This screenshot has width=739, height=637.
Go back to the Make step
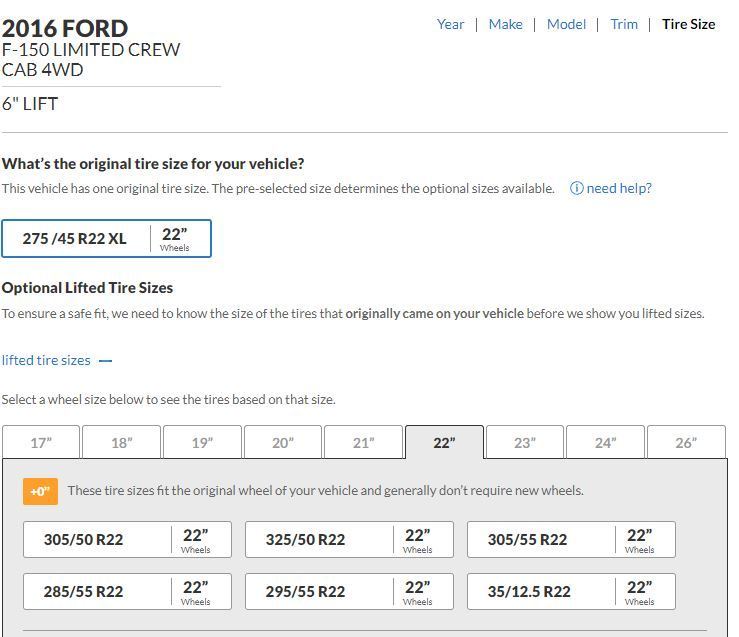[x=505, y=24]
